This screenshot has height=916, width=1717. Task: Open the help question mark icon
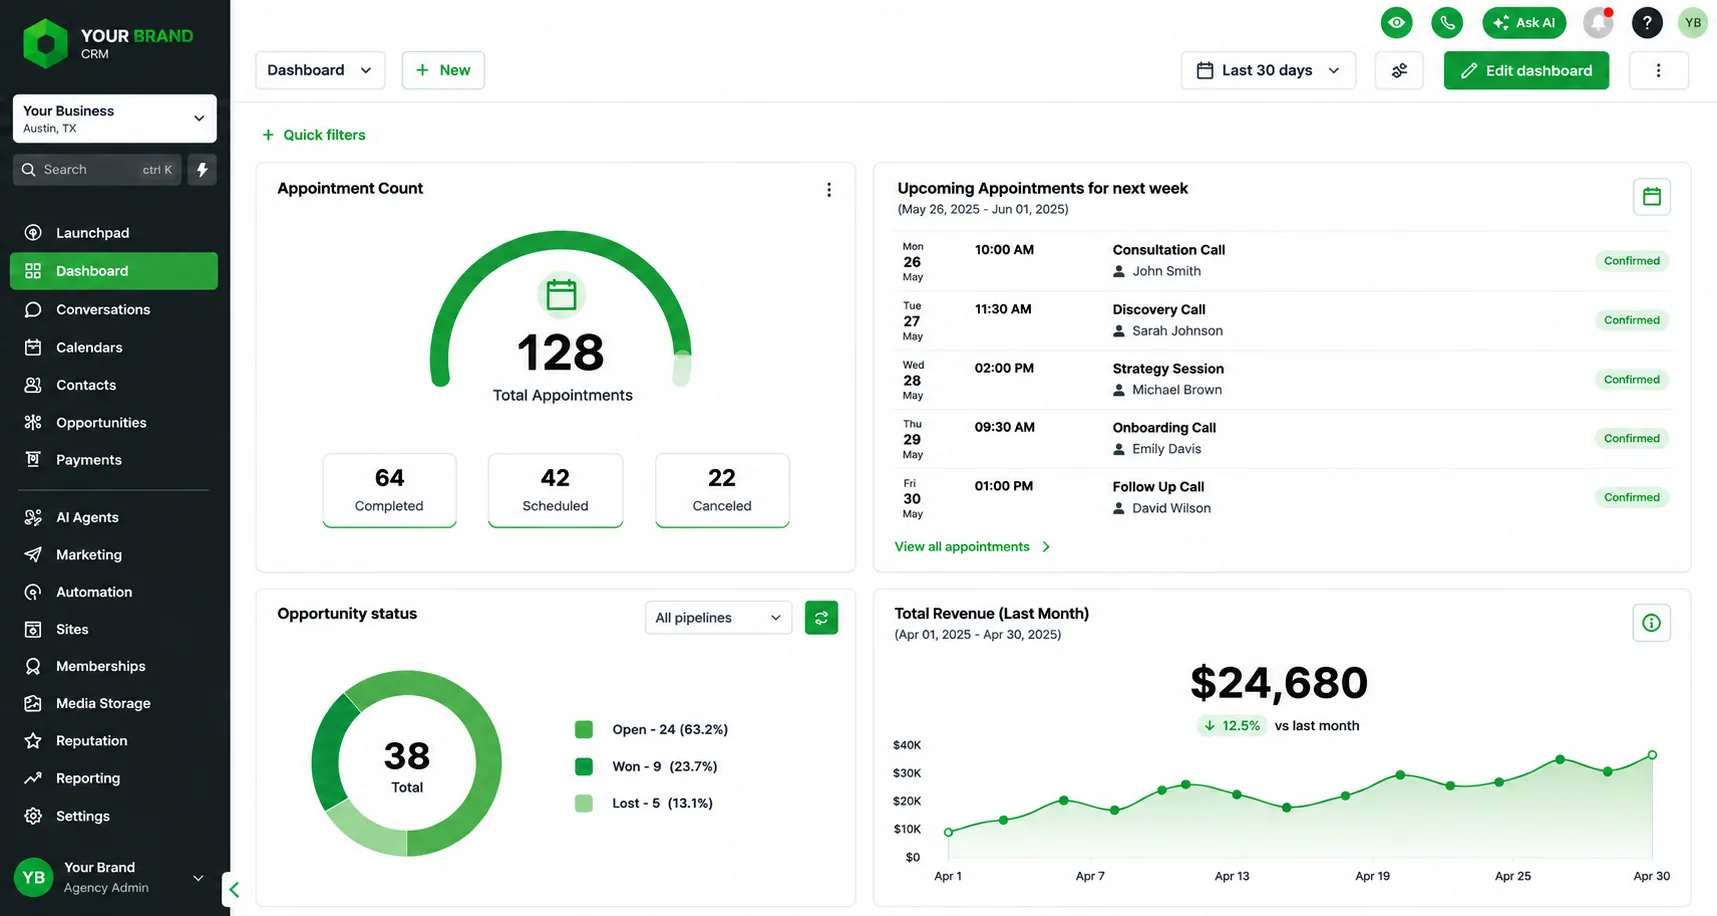[1646, 22]
